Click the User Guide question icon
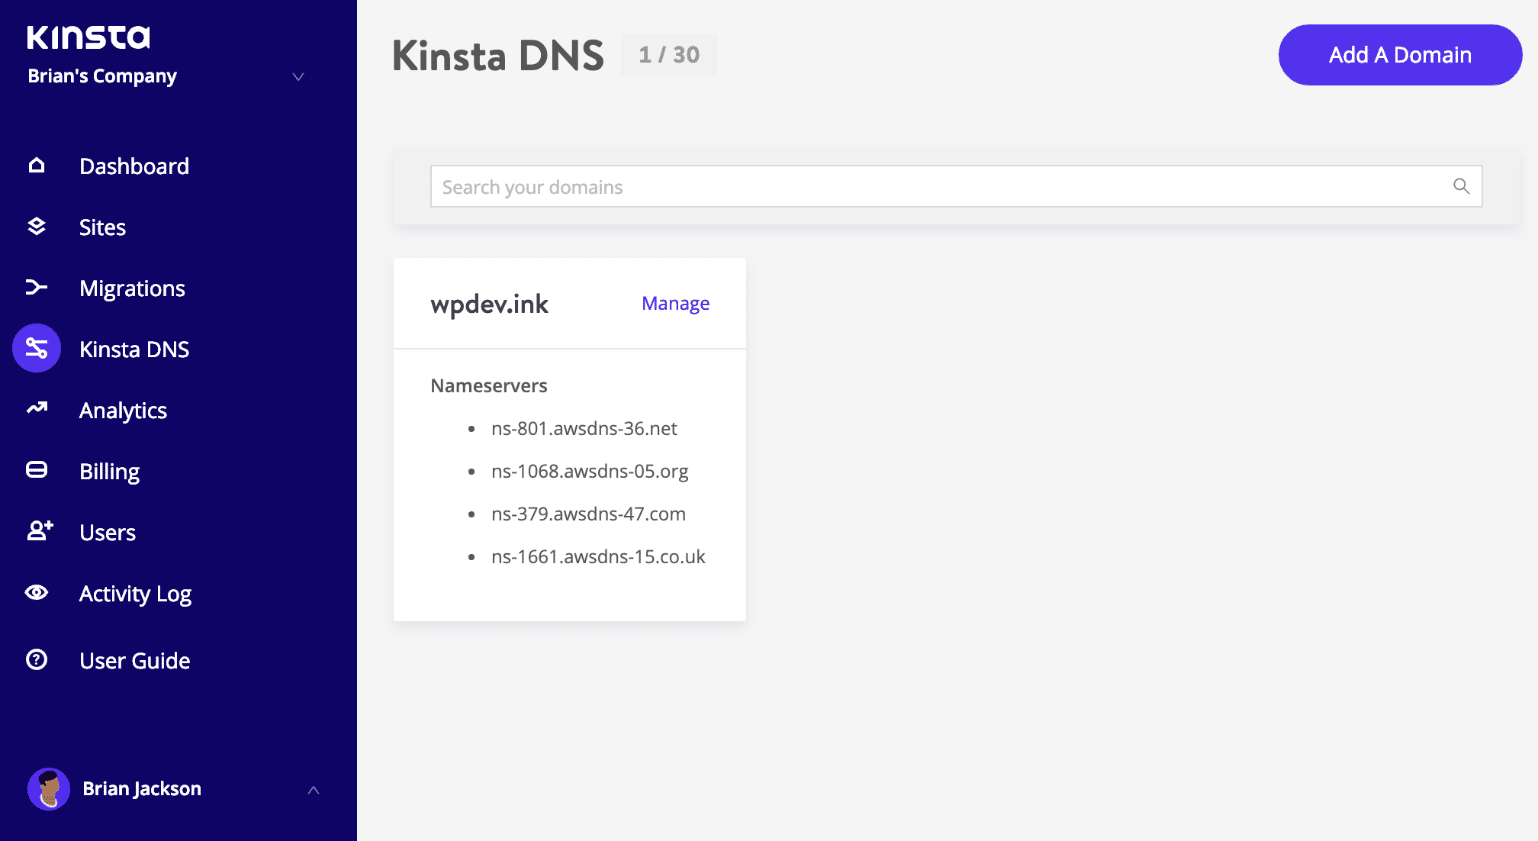 (x=37, y=659)
